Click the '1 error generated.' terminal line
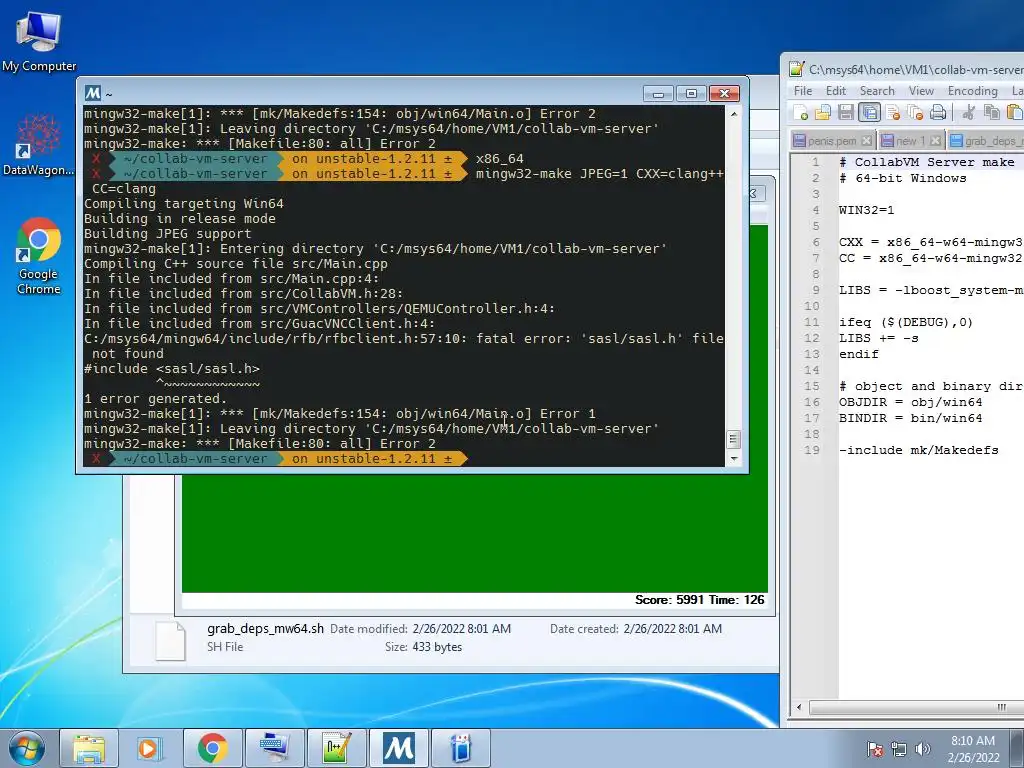Image resolution: width=1024 pixels, height=768 pixels. (155, 398)
